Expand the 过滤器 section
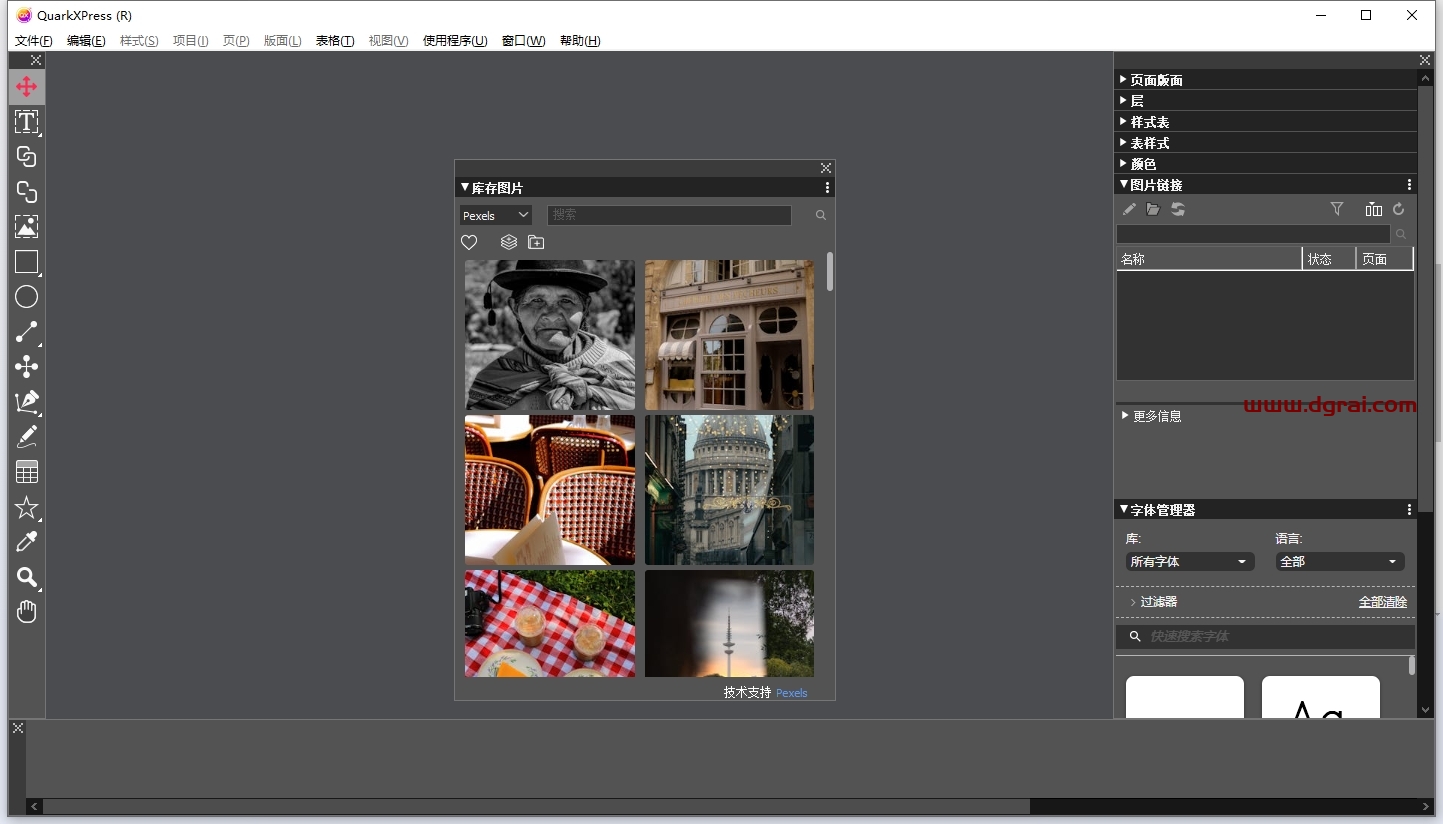Image resolution: width=1443 pixels, height=824 pixels. pos(1158,602)
